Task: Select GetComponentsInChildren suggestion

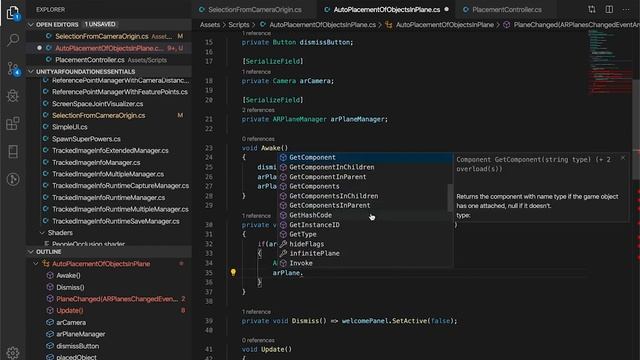Action: point(365,196)
